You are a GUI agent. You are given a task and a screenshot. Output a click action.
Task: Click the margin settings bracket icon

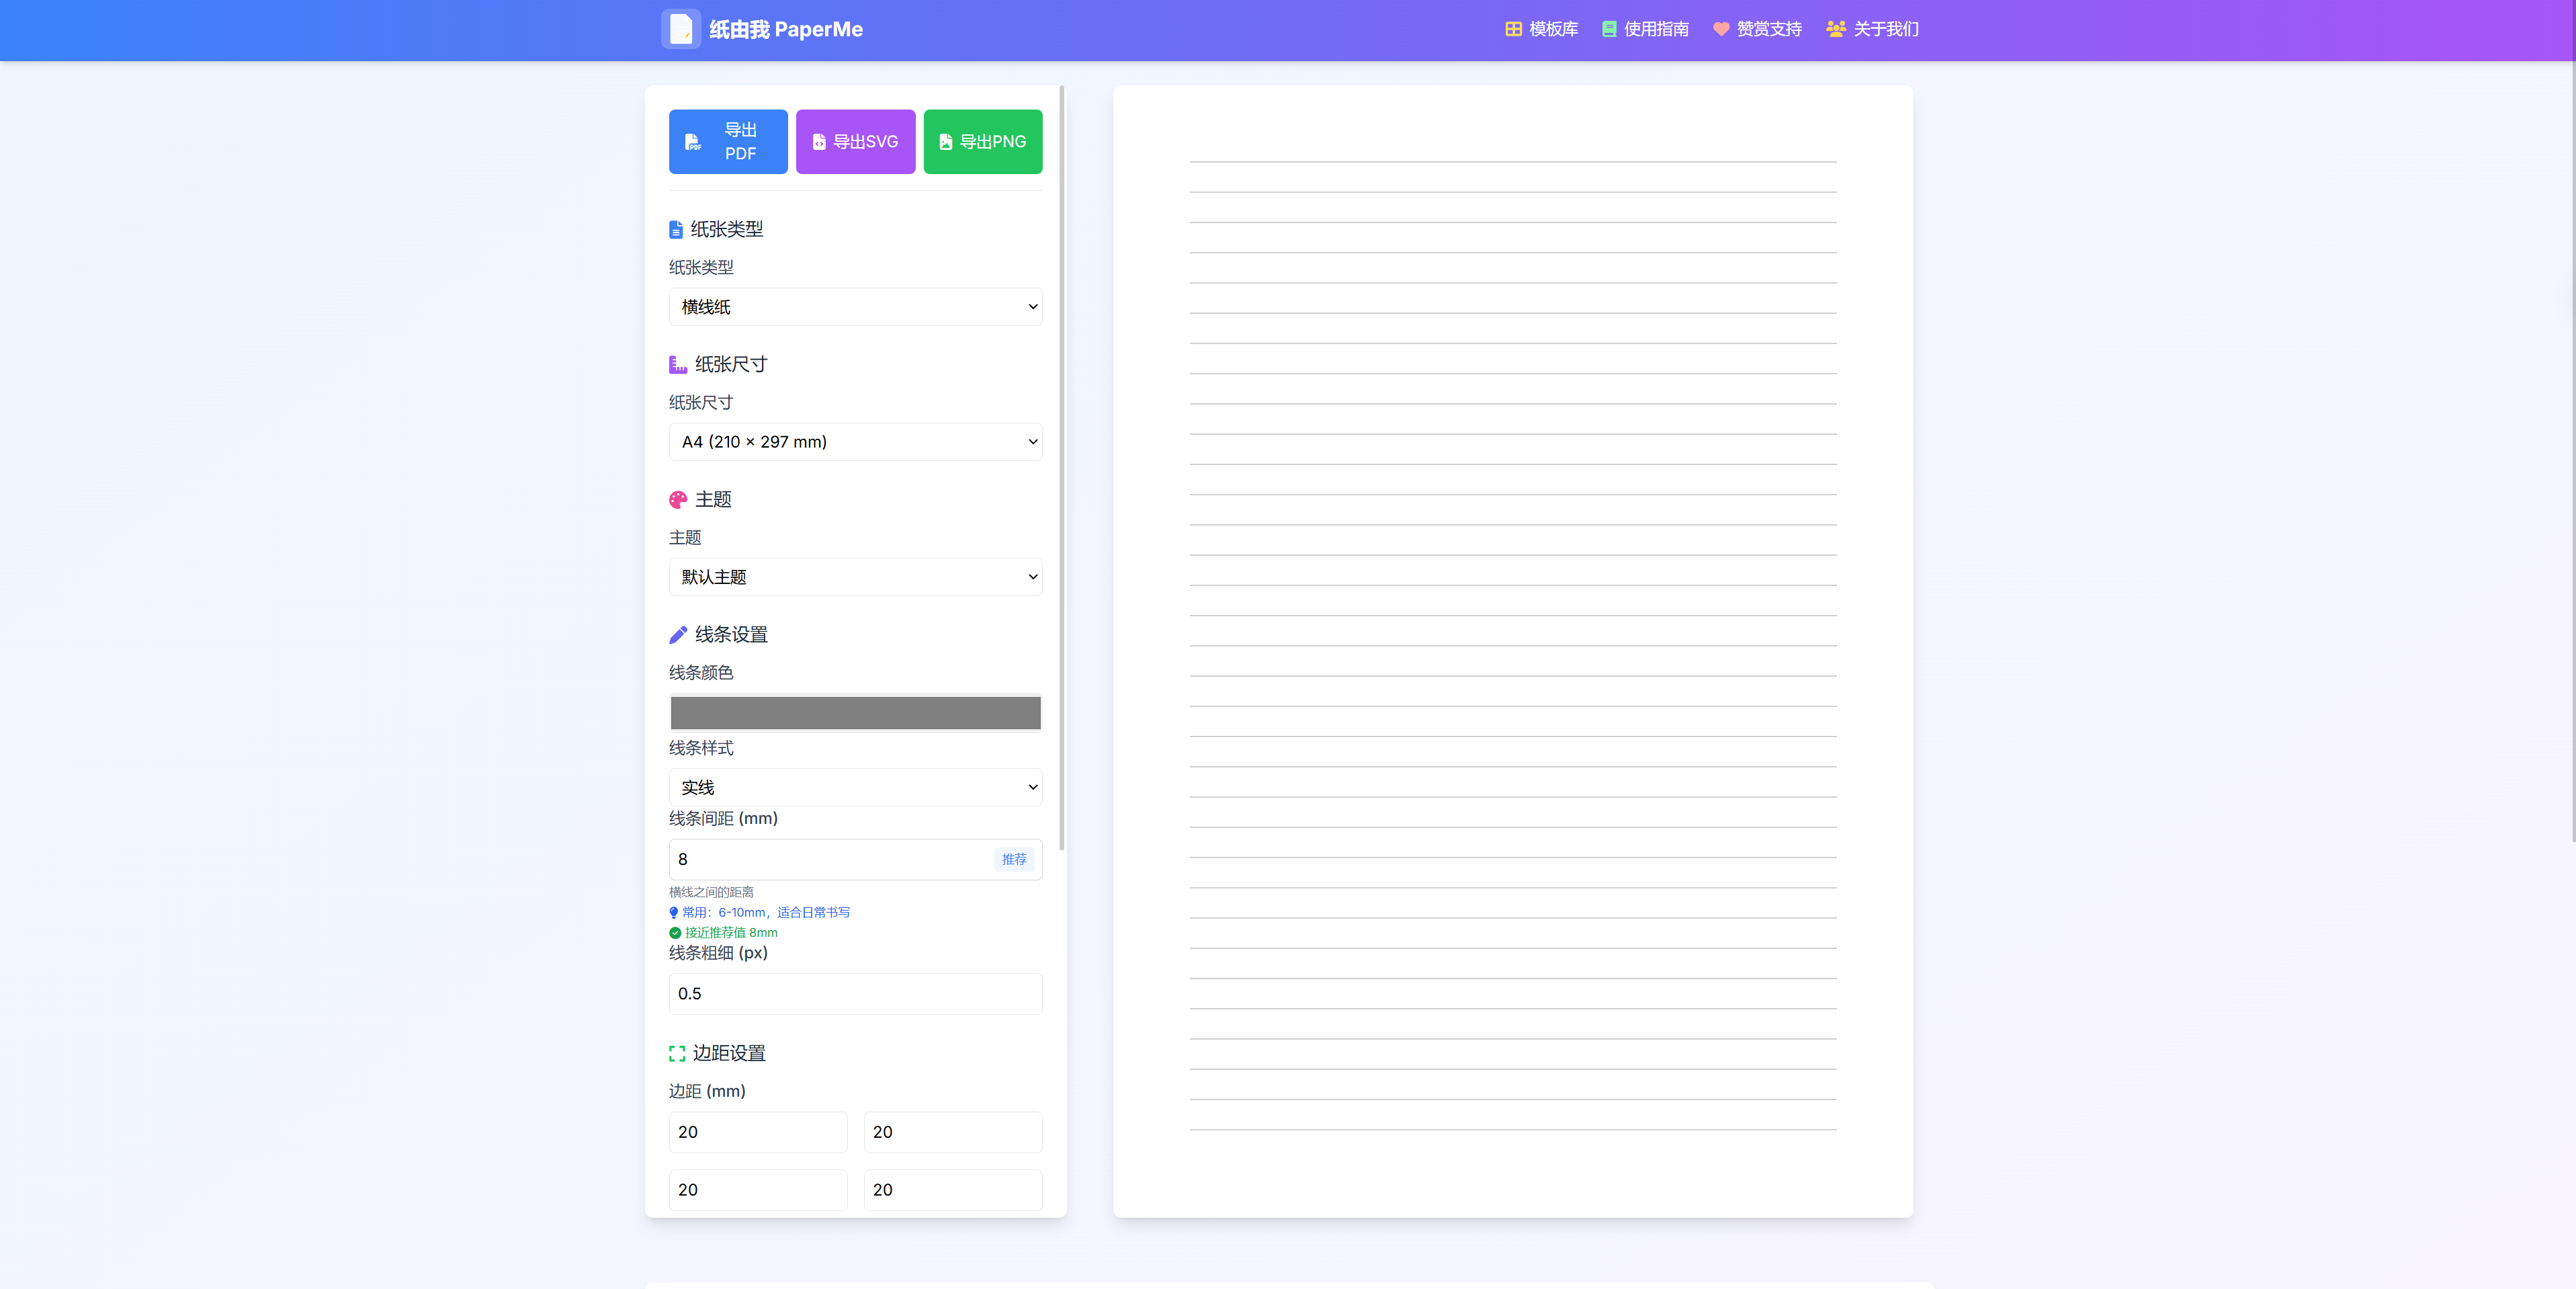click(677, 1053)
